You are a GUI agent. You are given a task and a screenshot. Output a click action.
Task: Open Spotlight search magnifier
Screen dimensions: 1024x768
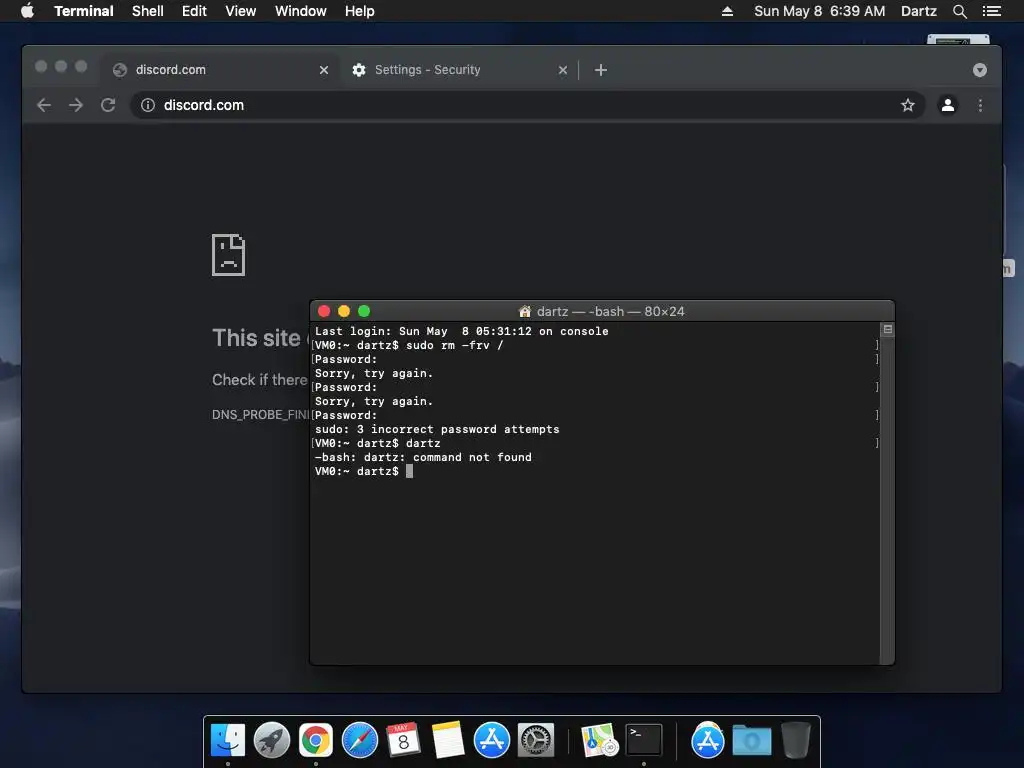(959, 11)
